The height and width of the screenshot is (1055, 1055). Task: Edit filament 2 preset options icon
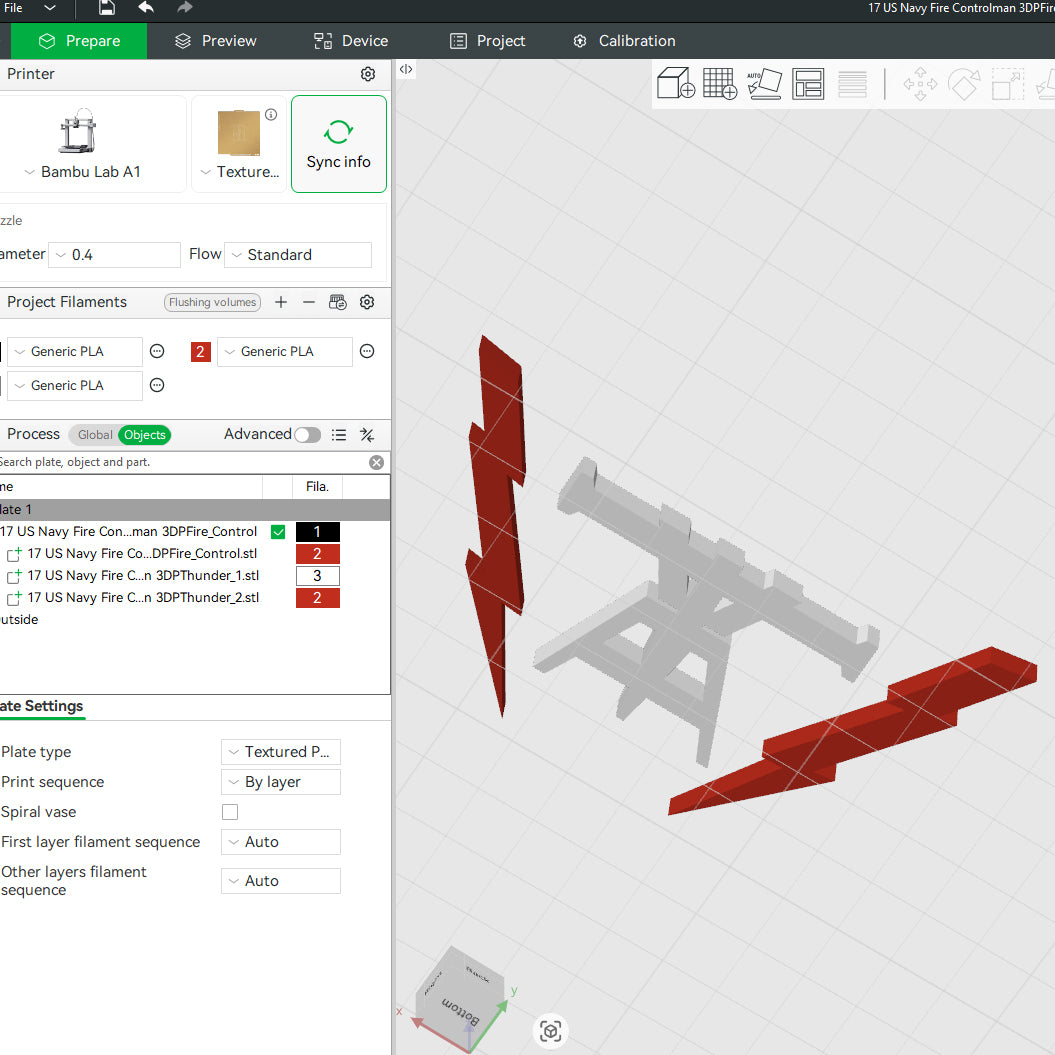tap(367, 351)
